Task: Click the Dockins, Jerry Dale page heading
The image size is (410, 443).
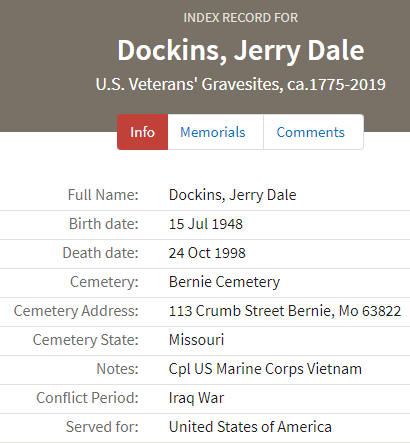Action: 241,50
